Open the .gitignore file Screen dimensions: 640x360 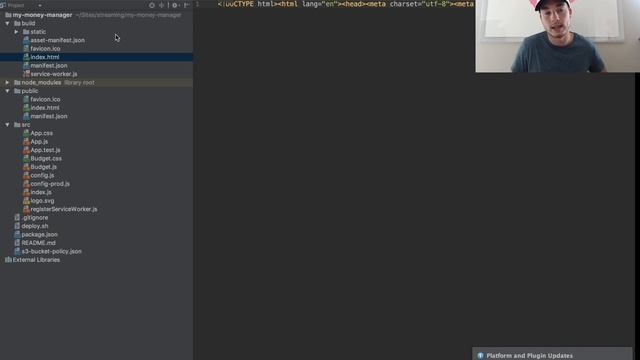pyautogui.click(x=35, y=218)
